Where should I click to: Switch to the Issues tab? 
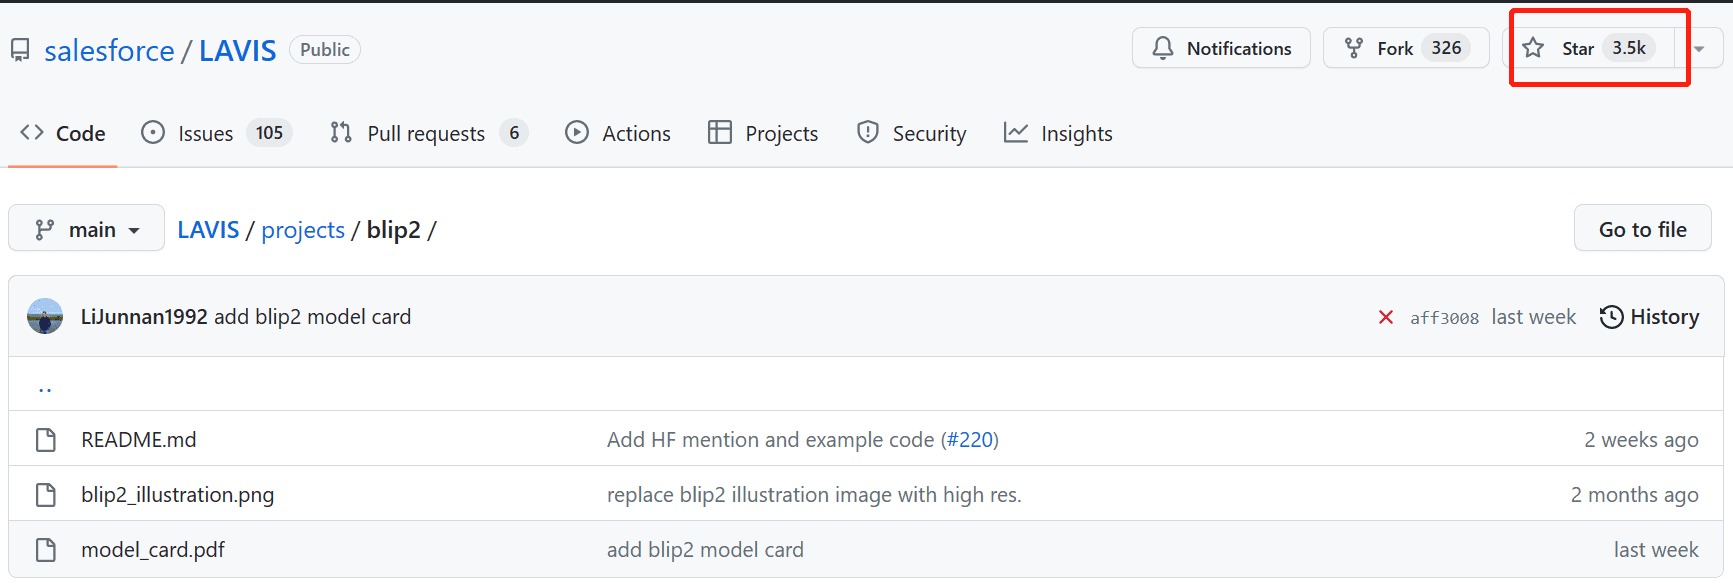pyautogui.click(x=217, y=133)
